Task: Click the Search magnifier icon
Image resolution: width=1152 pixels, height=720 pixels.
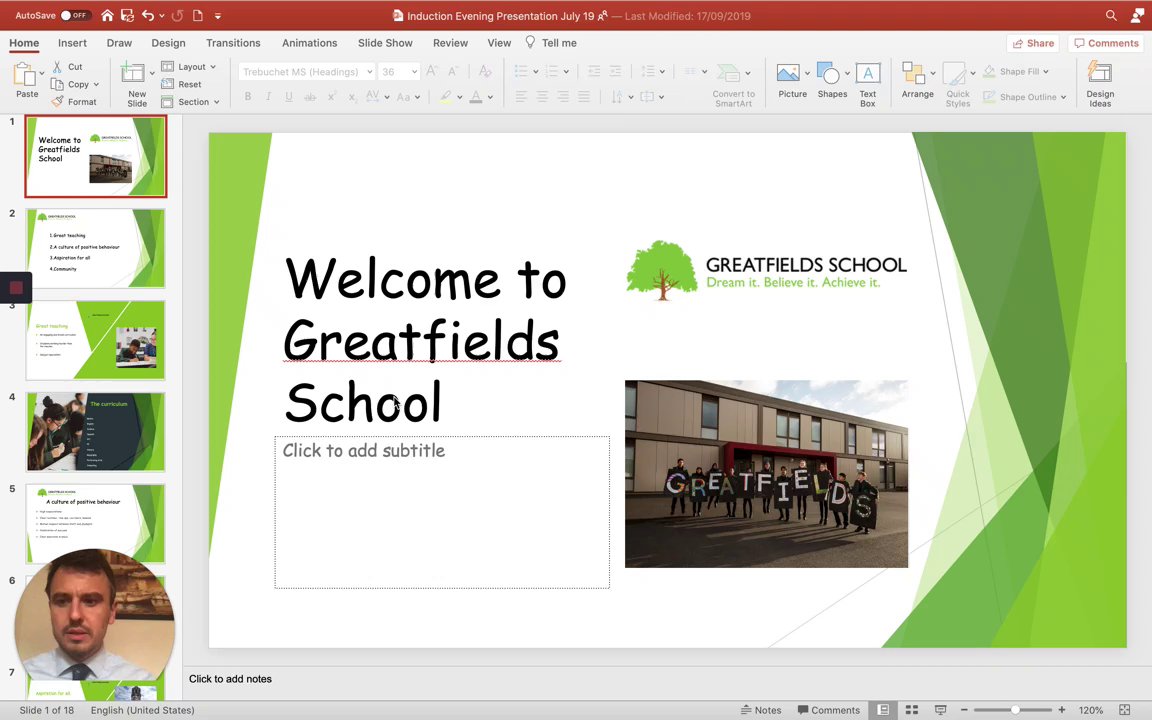Action: [1112, 15]
